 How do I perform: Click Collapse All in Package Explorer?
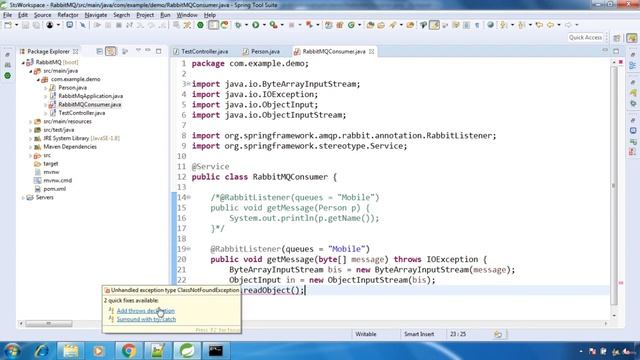pos(99,51)
